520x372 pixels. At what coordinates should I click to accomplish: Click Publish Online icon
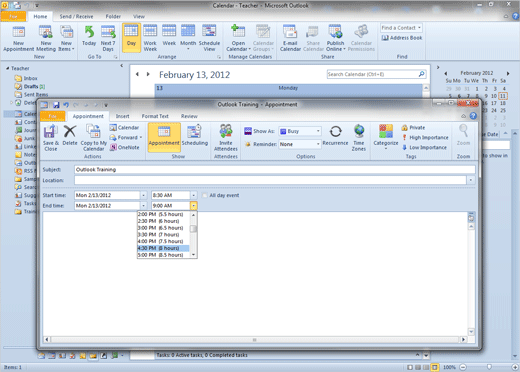(335, 39)
